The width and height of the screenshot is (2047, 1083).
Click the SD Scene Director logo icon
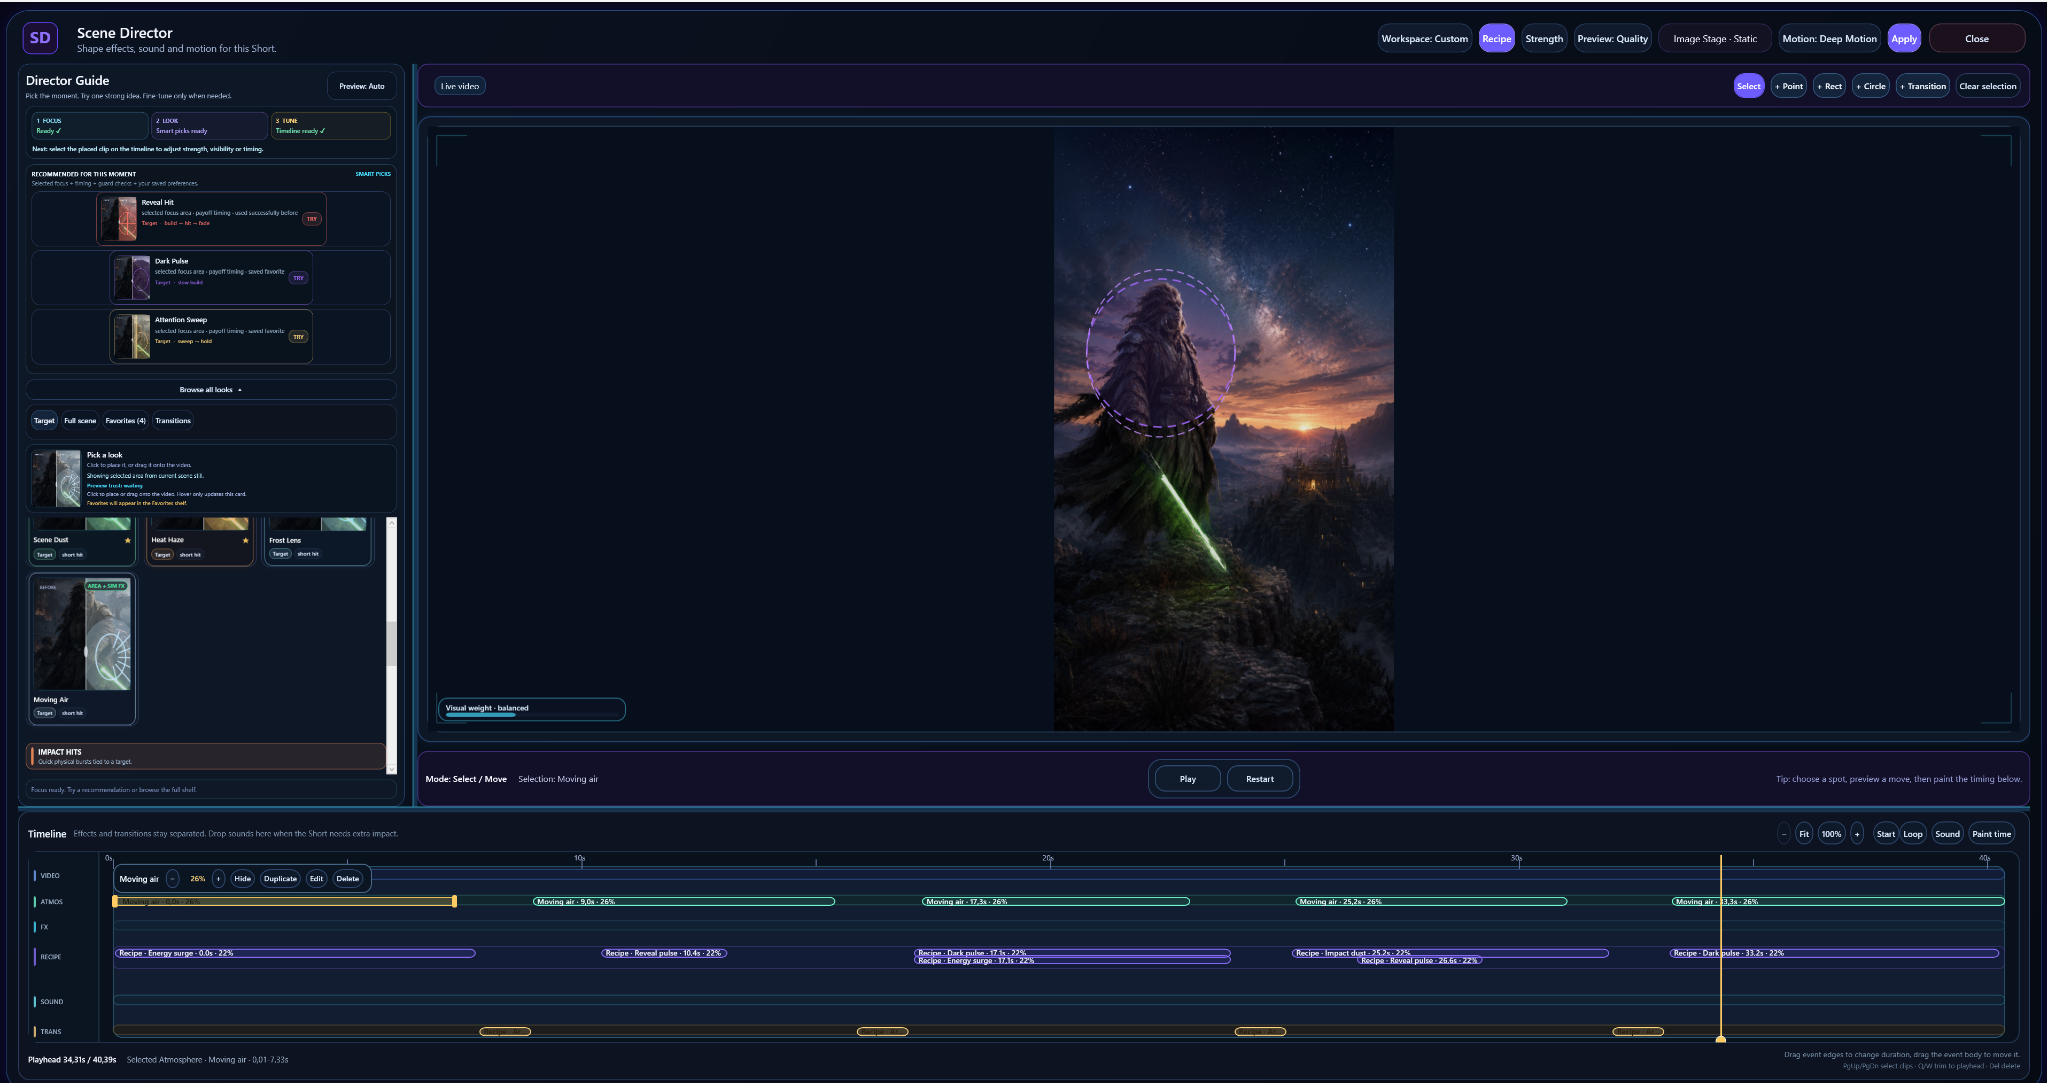point(40,38)
